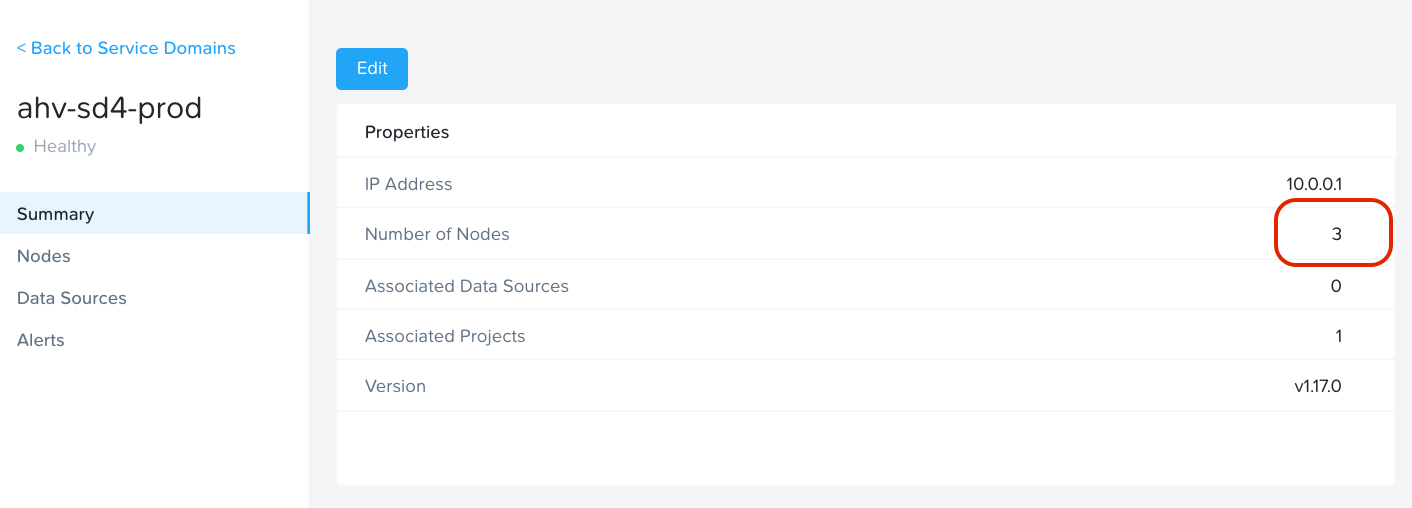Select the Number of Nodes label
Viewport: 1412px width, 508px height.
tap(437, 234)
